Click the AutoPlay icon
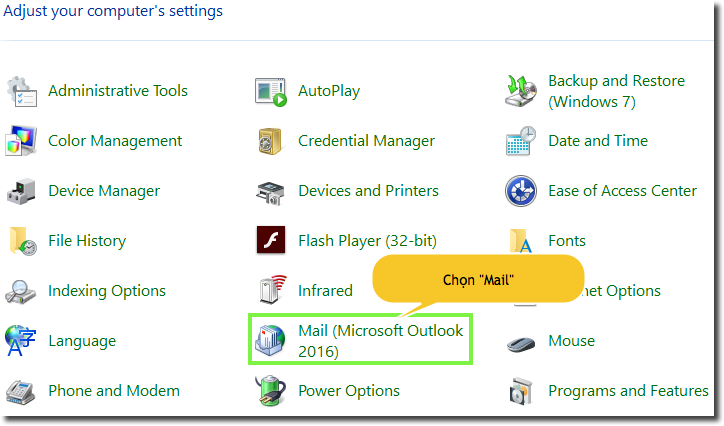The width and height of the screenshot is (724, 426). (x=271, y=91)
